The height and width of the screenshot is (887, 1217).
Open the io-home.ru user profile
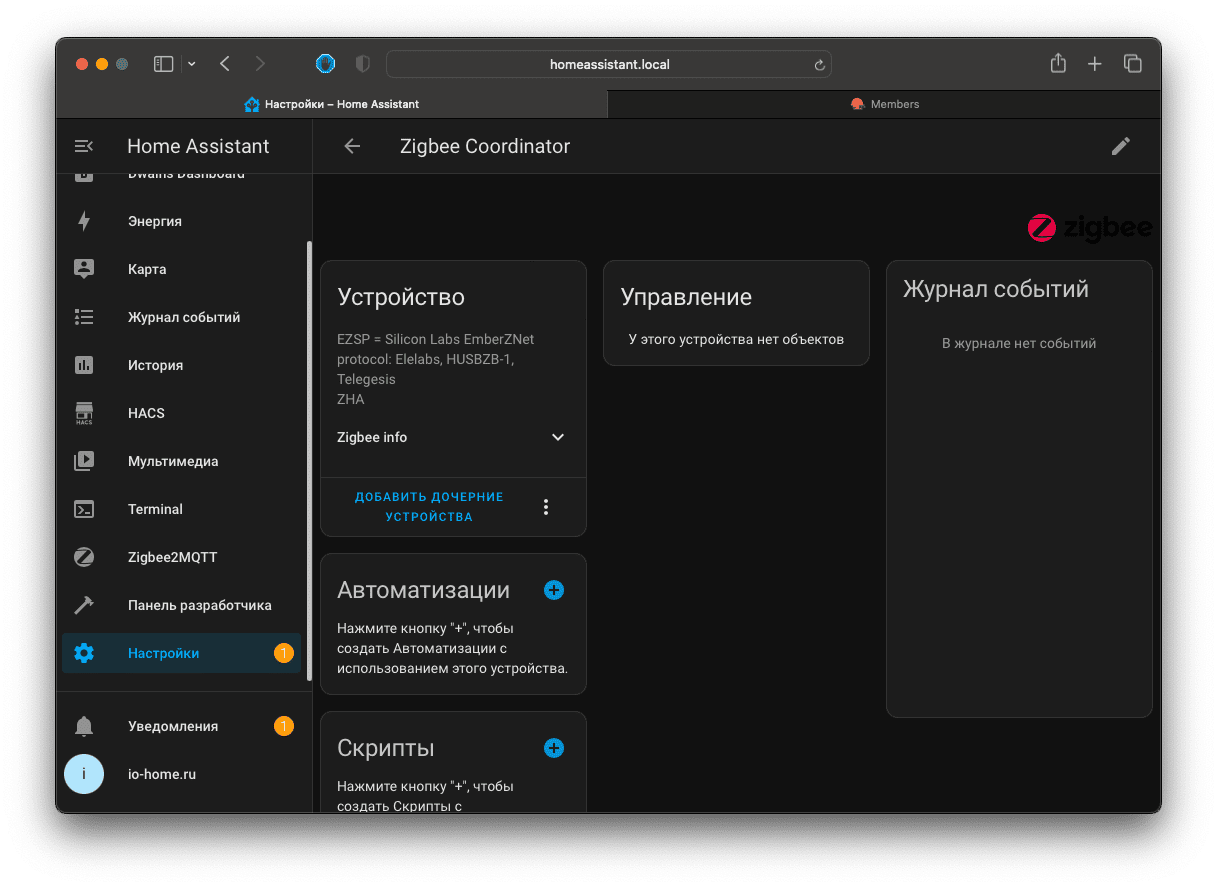tap(161, 774)
